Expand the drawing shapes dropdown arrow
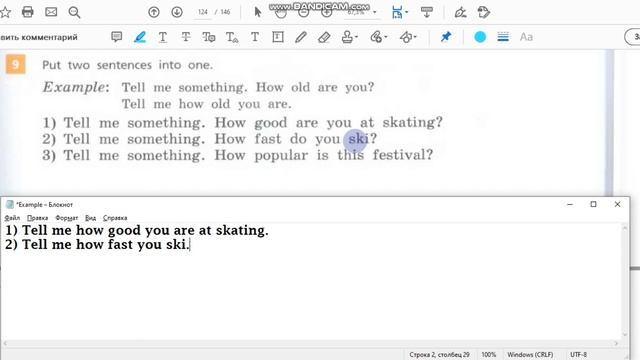This screenshot has width=640, height=360. click(415, 37)
